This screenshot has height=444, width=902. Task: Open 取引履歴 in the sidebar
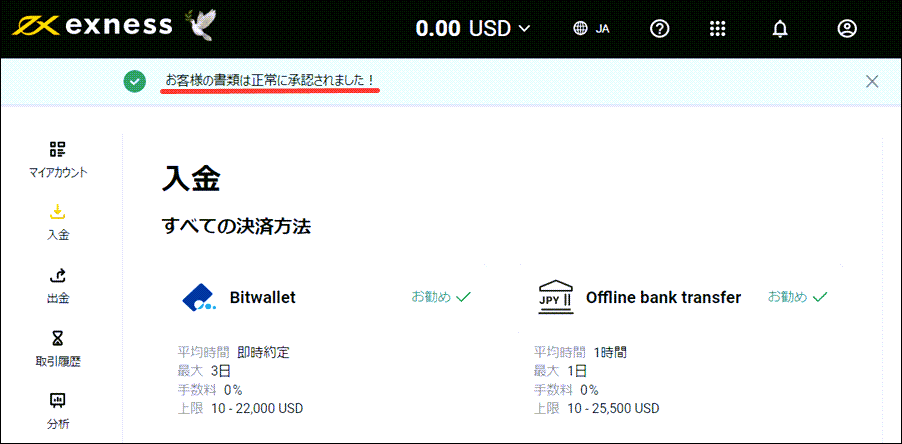tap(58, 349)
